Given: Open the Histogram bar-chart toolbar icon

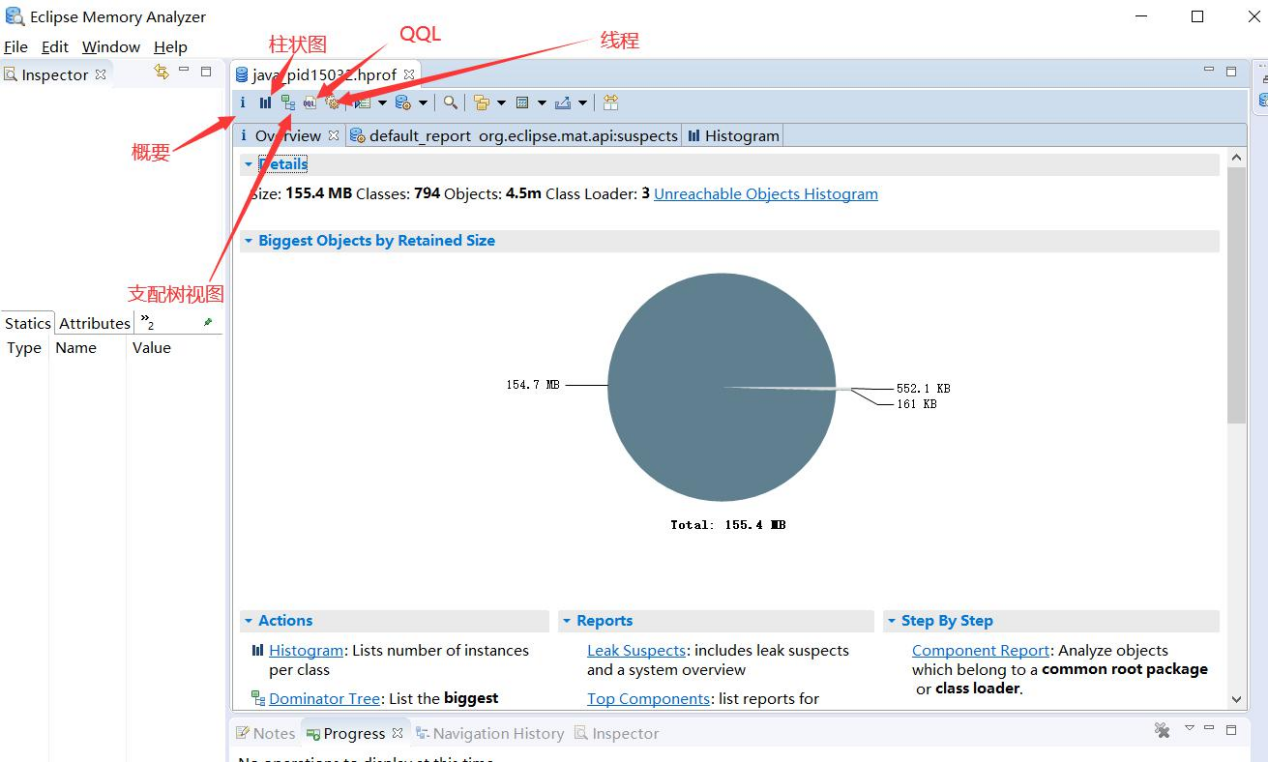Looking at the screenshot, I should (x=265, y=102).
